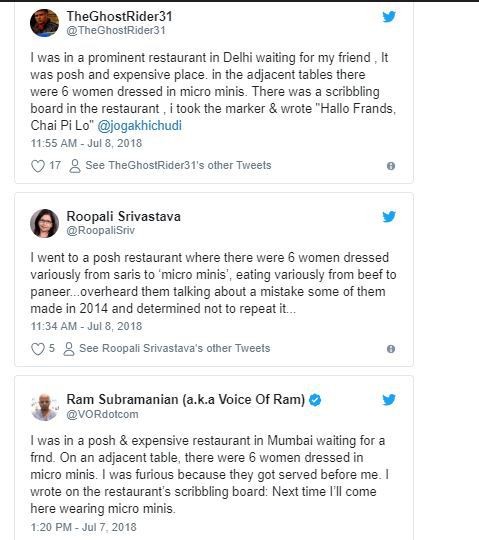Click Twitter bird icon on Roopali Srivastava tweet

389,217
